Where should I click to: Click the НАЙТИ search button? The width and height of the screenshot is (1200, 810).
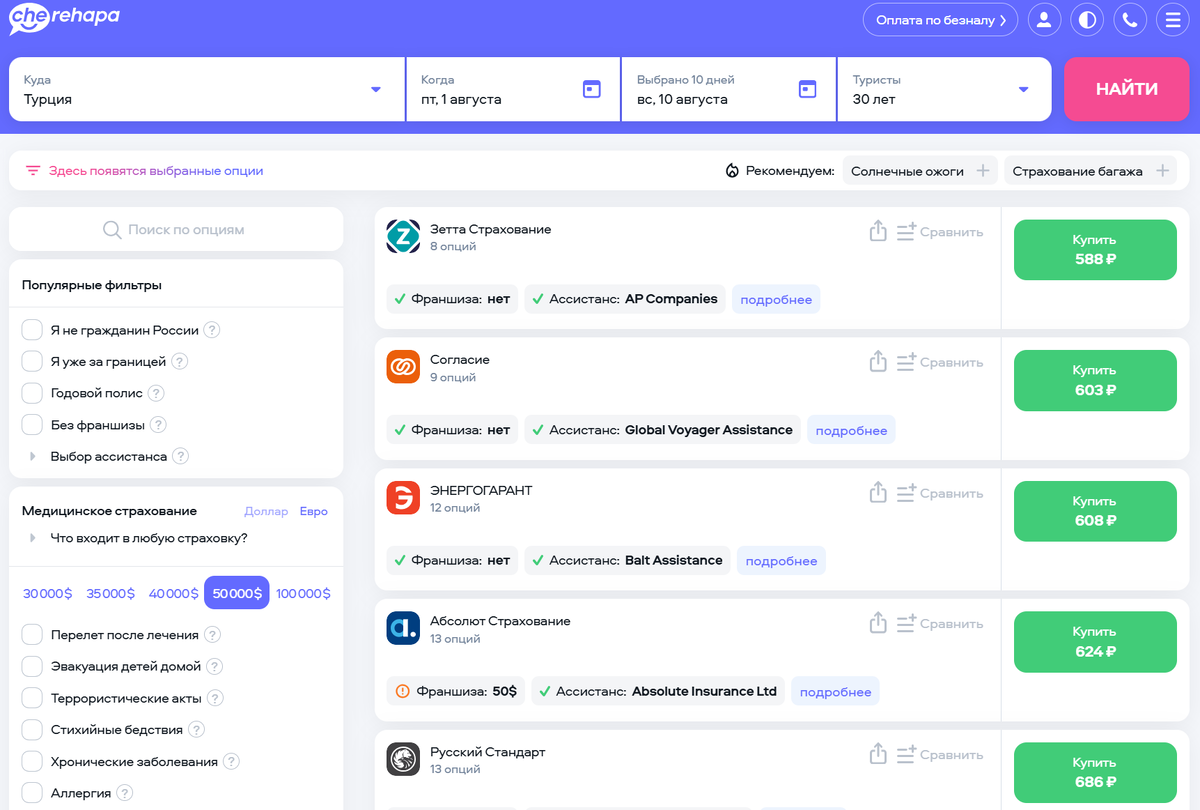1126,89
